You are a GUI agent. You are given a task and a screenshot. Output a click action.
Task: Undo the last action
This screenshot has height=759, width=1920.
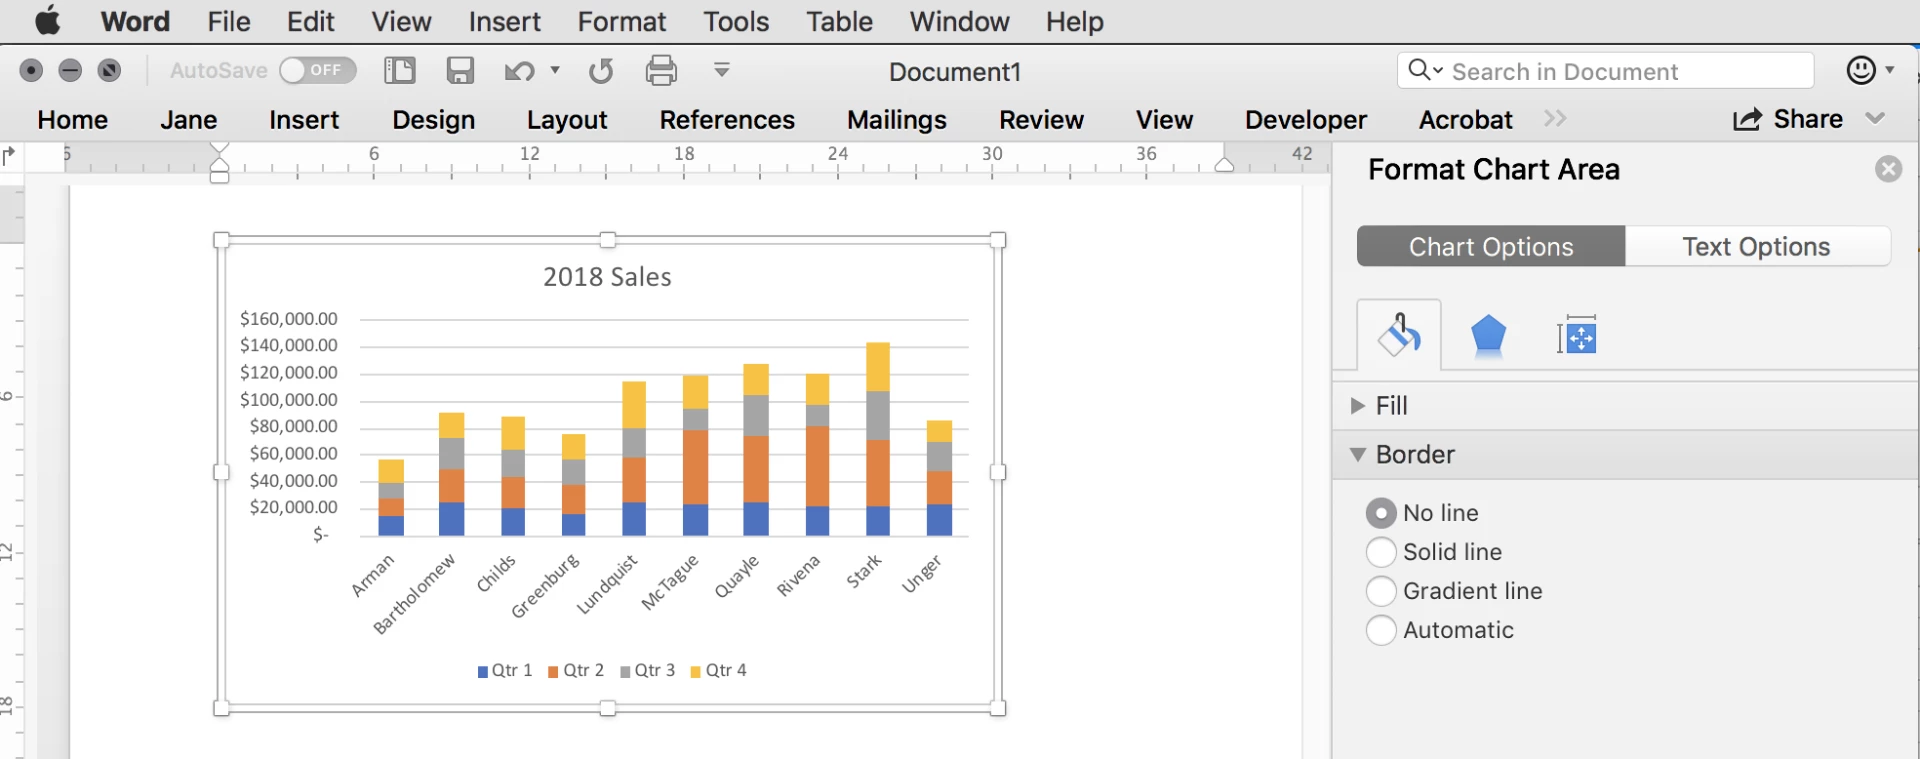519,71
